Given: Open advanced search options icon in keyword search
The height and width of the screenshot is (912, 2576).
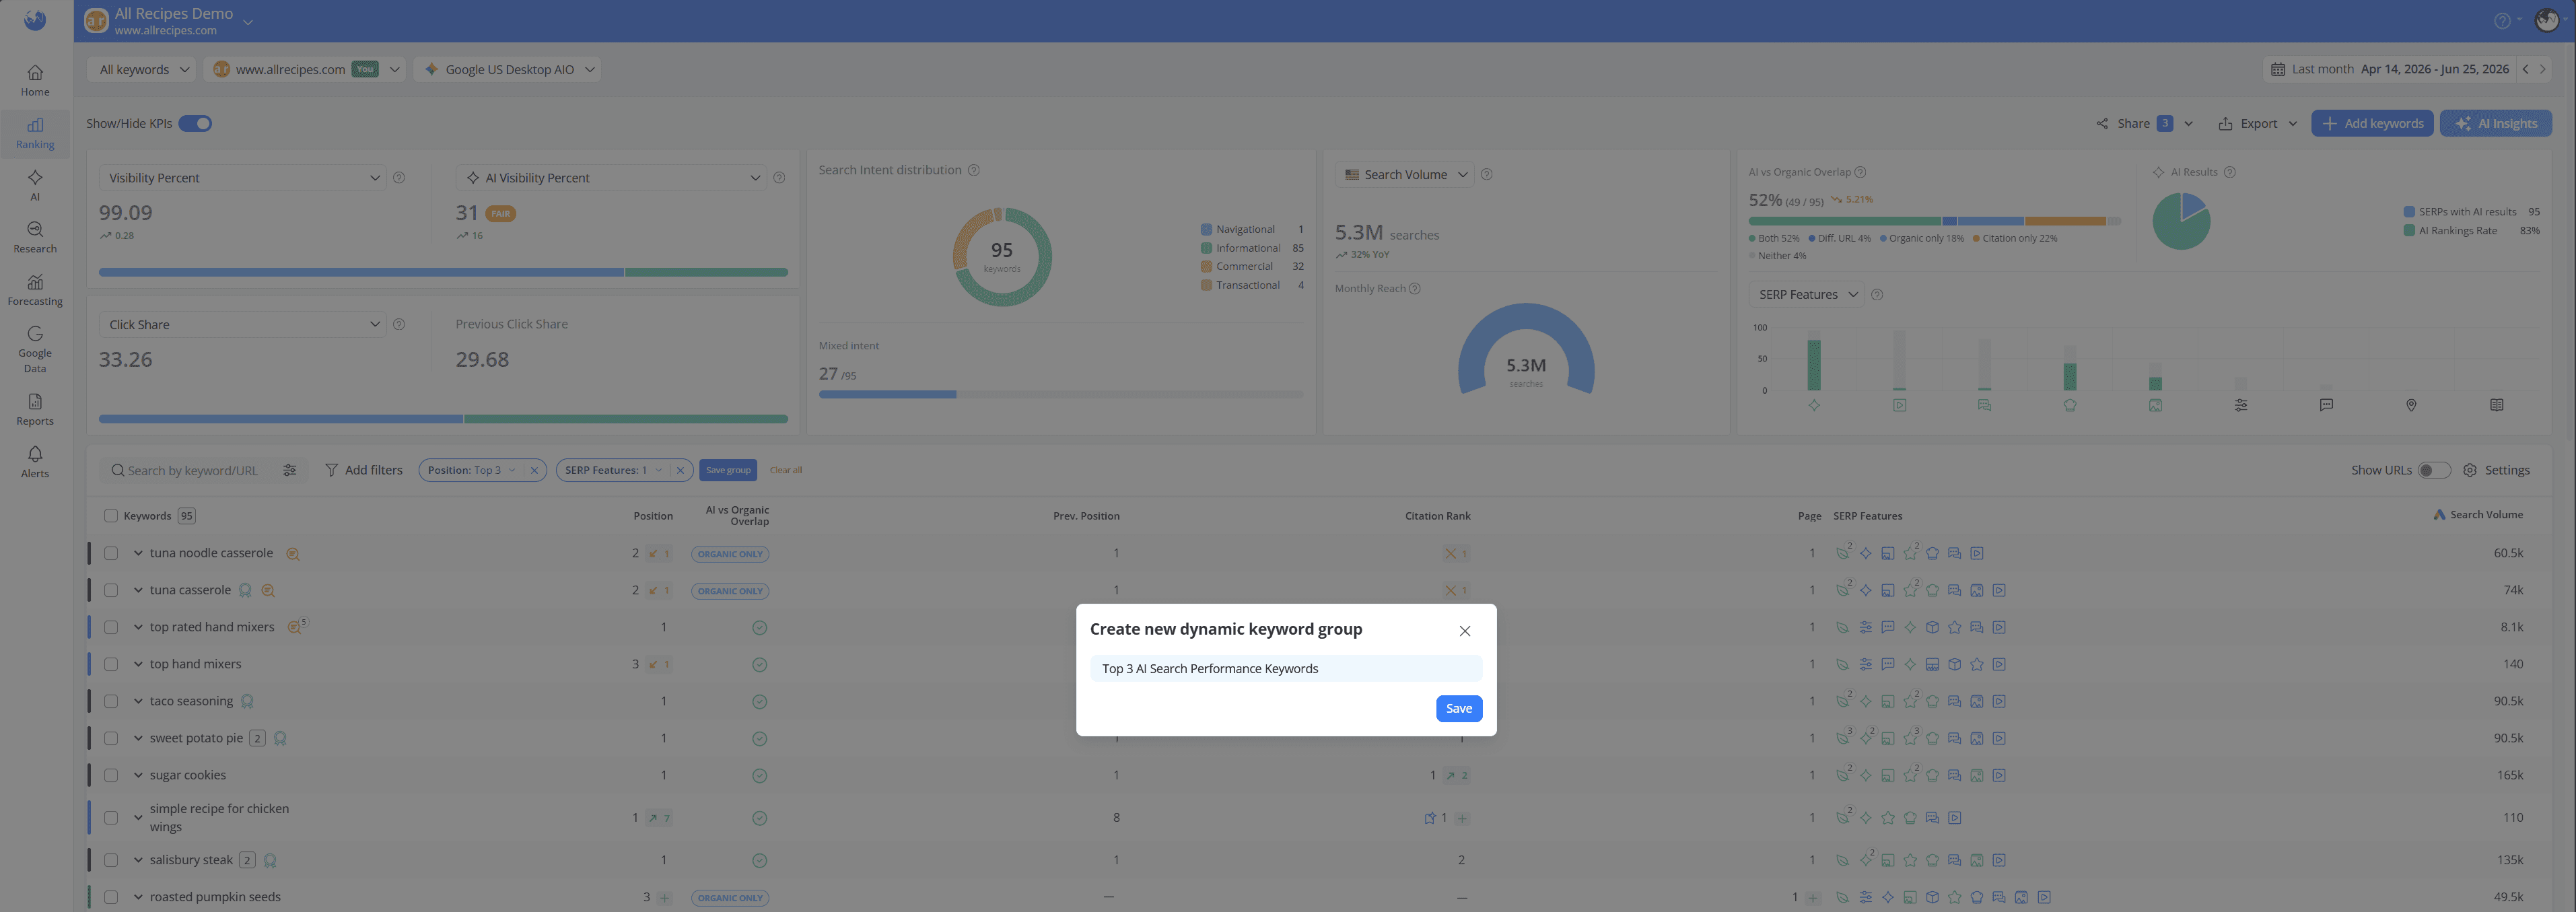Looking at the screenshot, I should pos(290,470).
